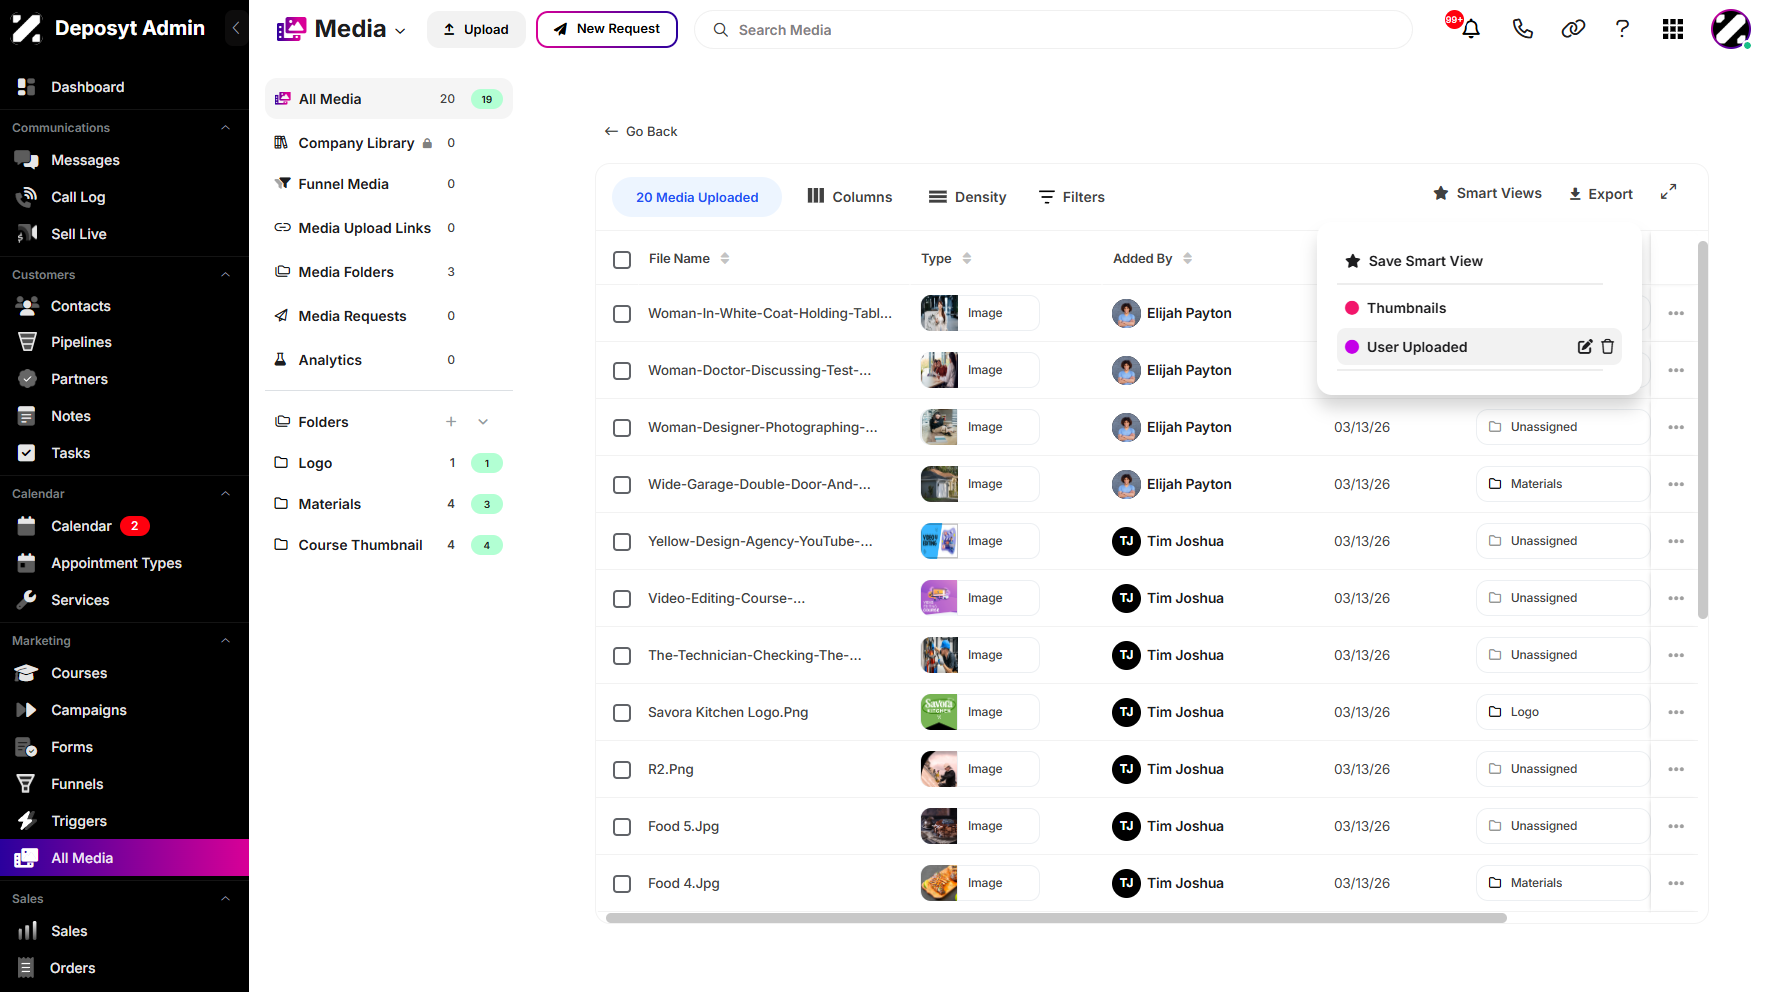This screenshot has height=992, width=1775.
Task: Add a new folder with plus icon
Action: coord(451,422)
